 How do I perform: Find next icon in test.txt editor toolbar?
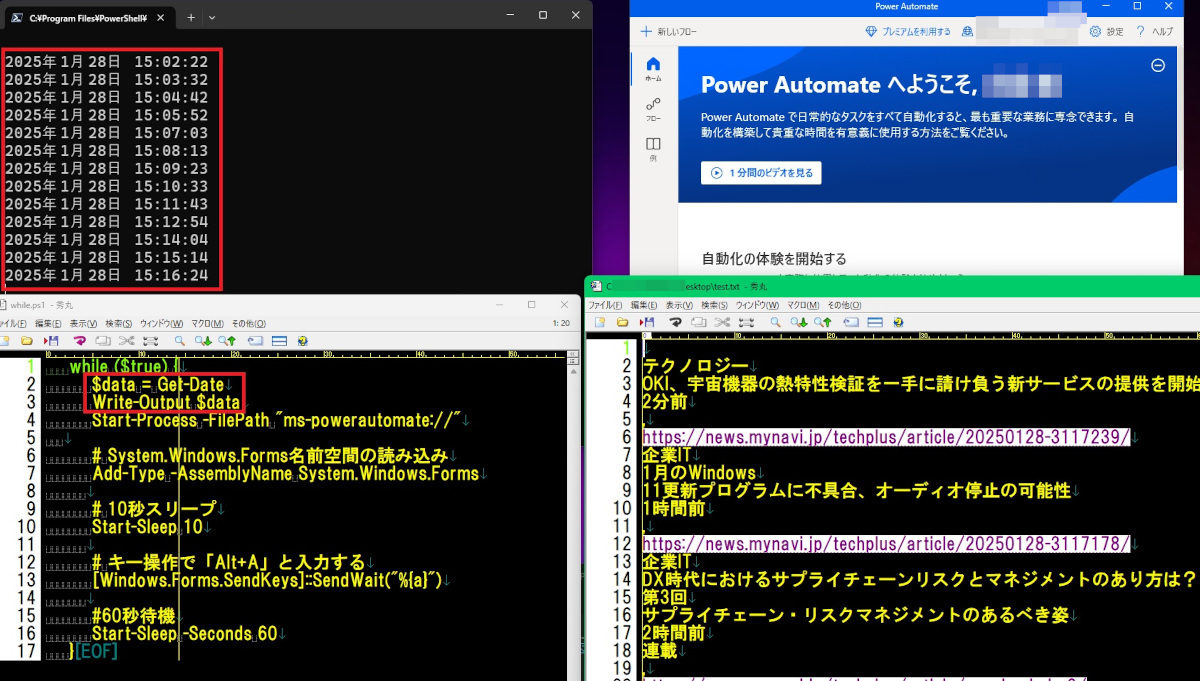(799, 322)
